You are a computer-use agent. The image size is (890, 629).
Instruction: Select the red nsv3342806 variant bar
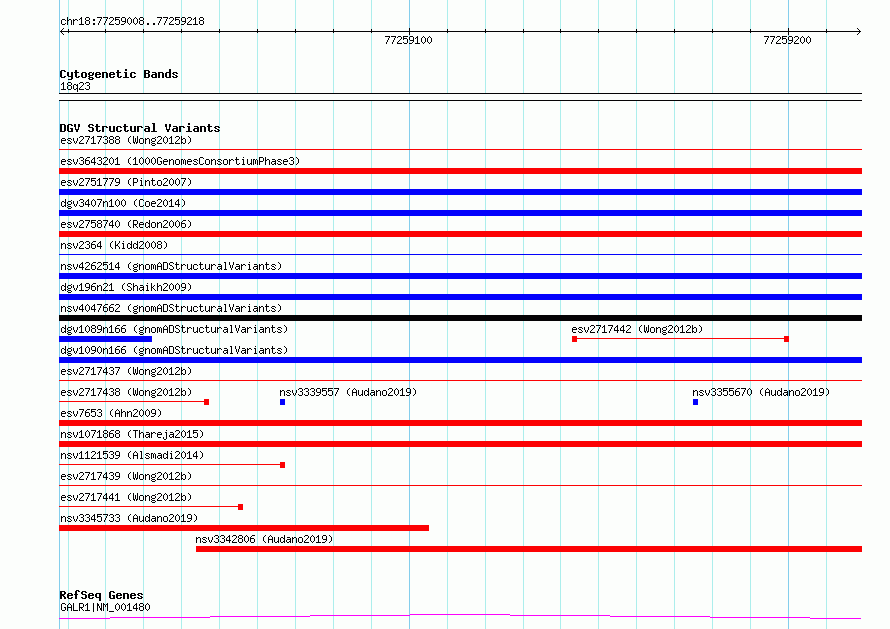pos(529,549)
